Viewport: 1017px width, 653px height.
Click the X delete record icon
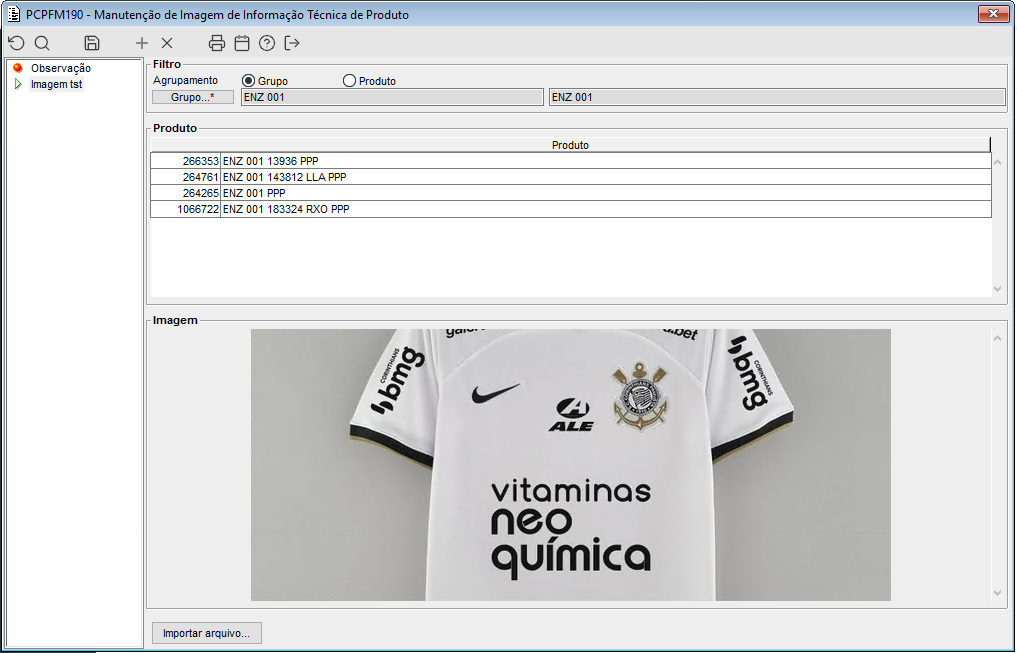[167, 43]
